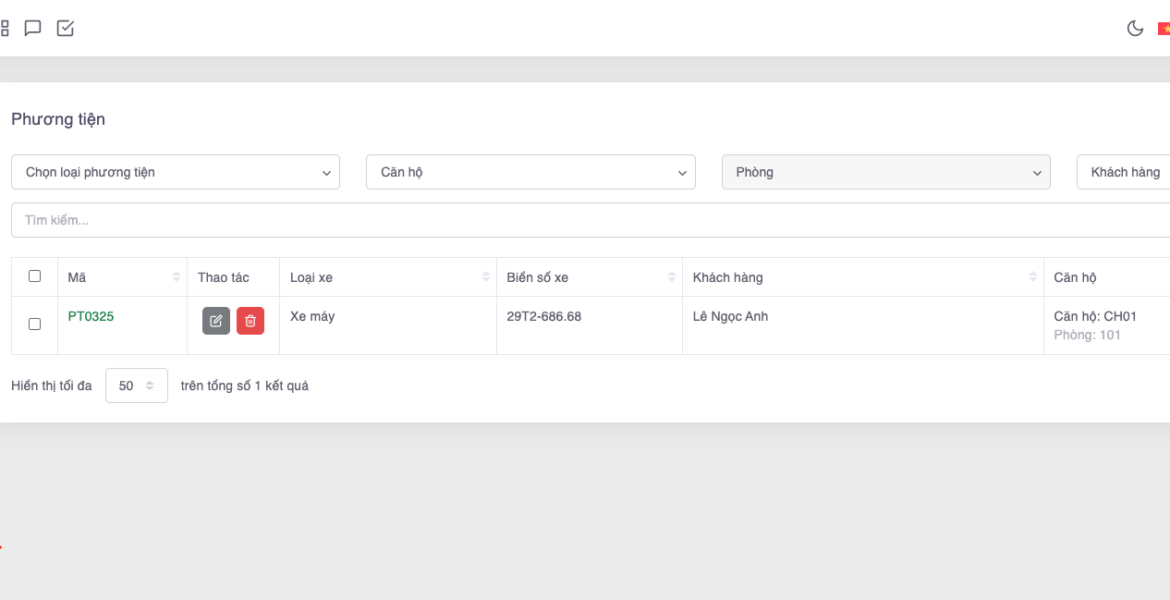Open the Căn hộ filter dropdown

(530, 172)
